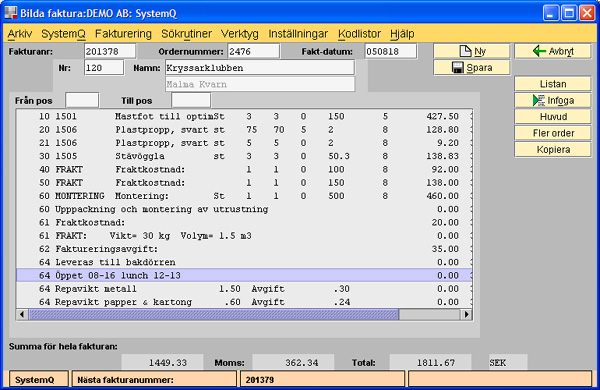
Task: Open the Listan button
Action: pyautogui.click(x=553, y=84)
